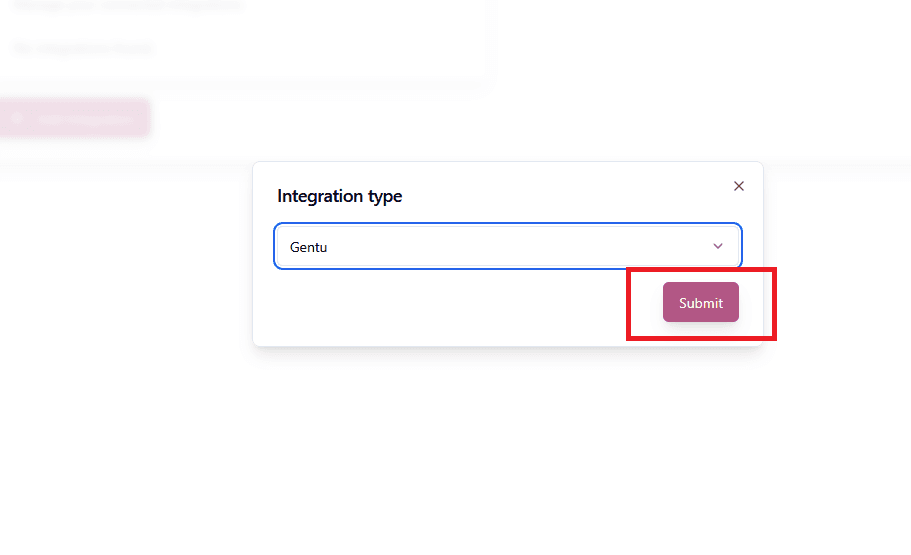Image resolution: width=911 pixels, height=555 pixels.
Task: Select the Gentu combo box
Action: (508, 246)
